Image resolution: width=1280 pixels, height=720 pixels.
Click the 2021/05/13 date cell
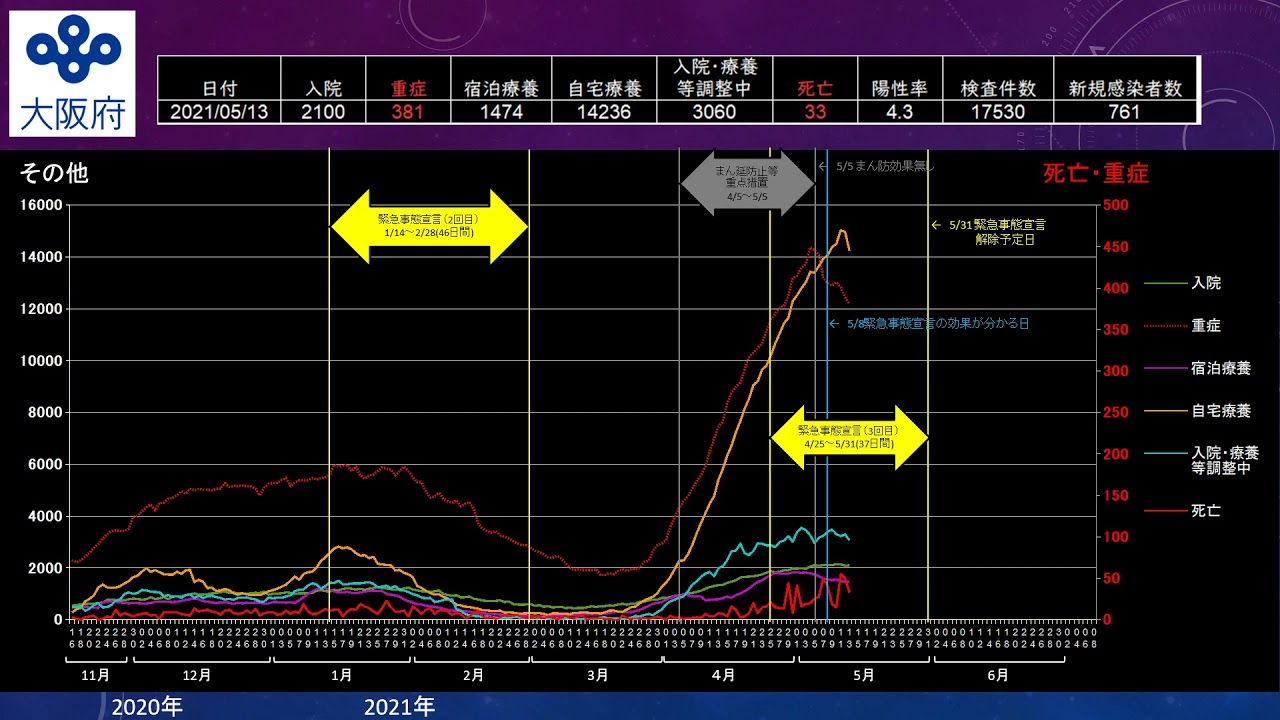pyautogui.click(x=219, y=112)
